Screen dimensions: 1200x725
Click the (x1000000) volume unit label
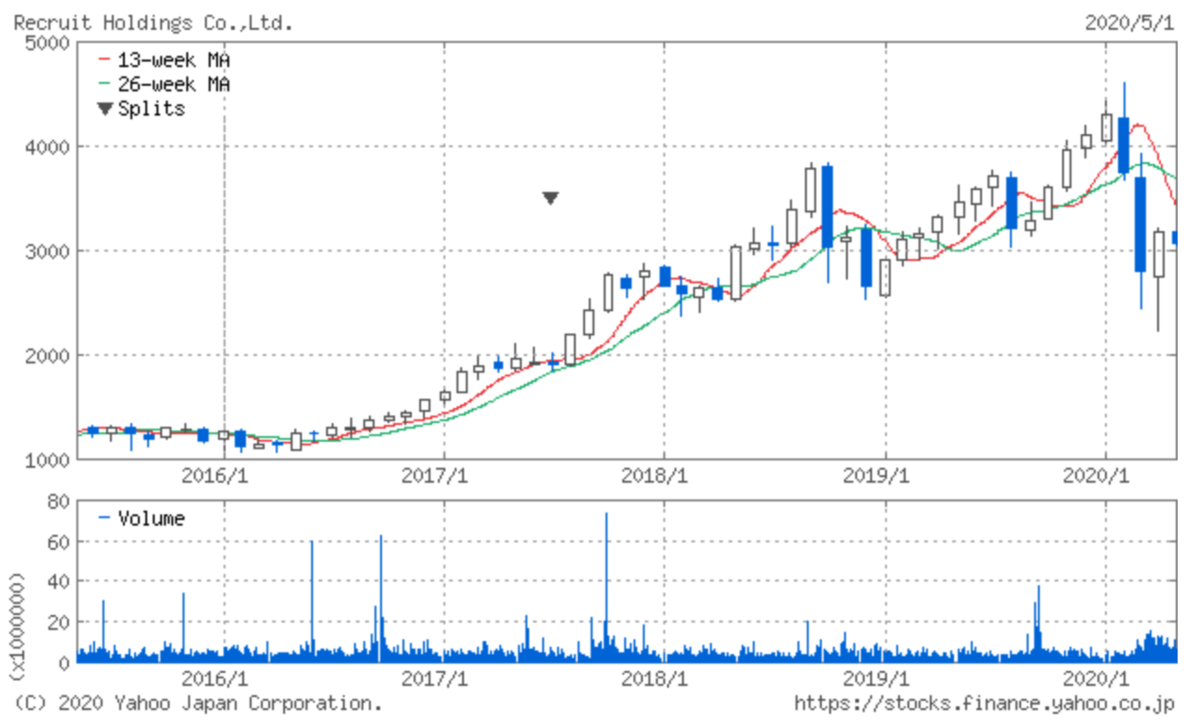(15, 626)
